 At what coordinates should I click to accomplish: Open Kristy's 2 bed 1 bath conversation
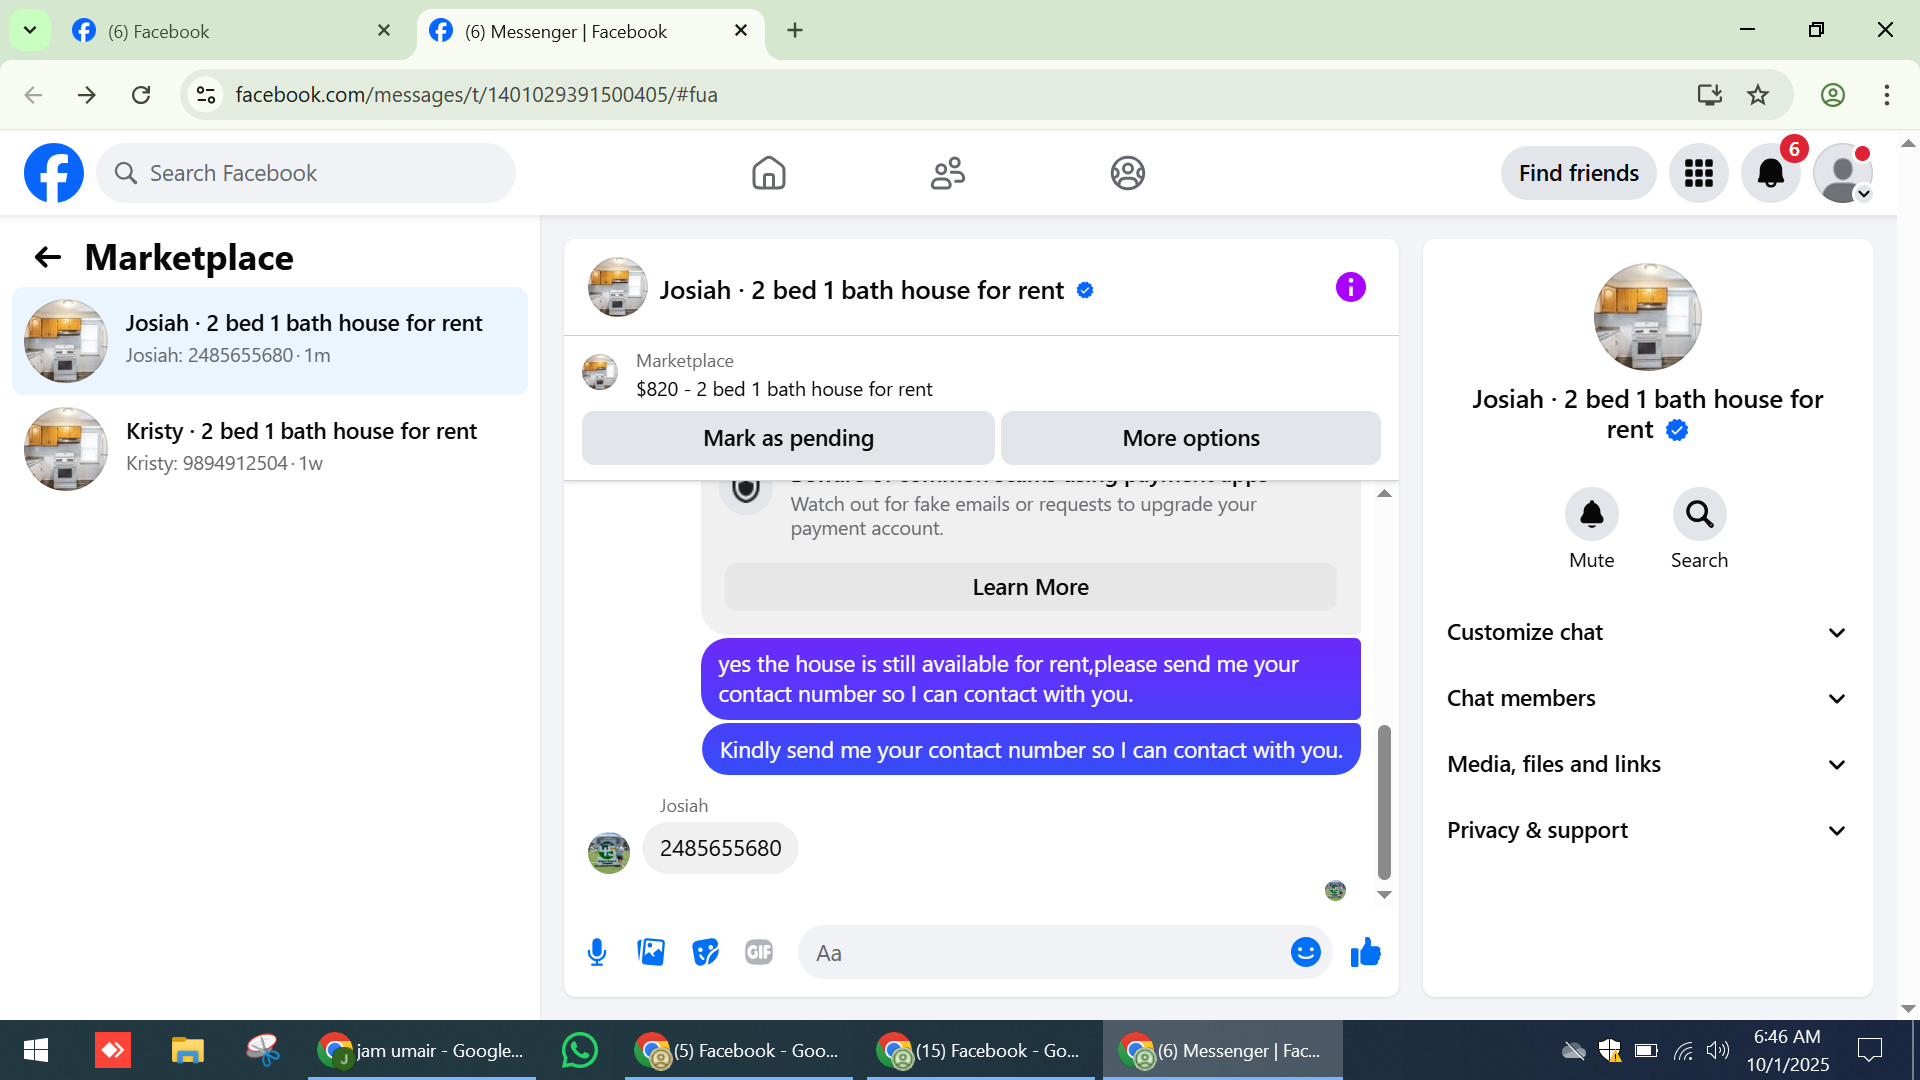click(x=270, y=449)
